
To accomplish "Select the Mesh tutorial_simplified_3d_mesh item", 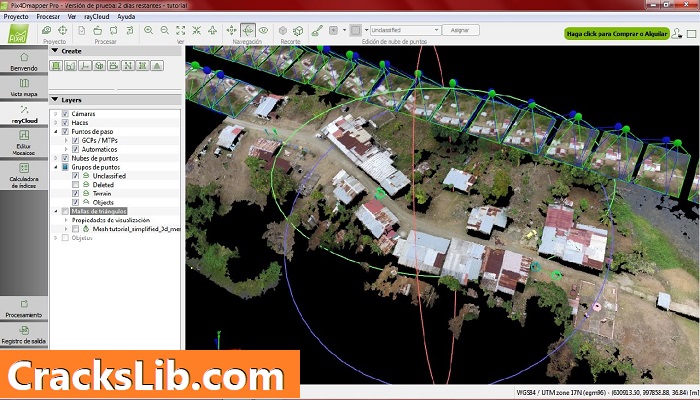I will pyautogui.click(x=136, y=229).
